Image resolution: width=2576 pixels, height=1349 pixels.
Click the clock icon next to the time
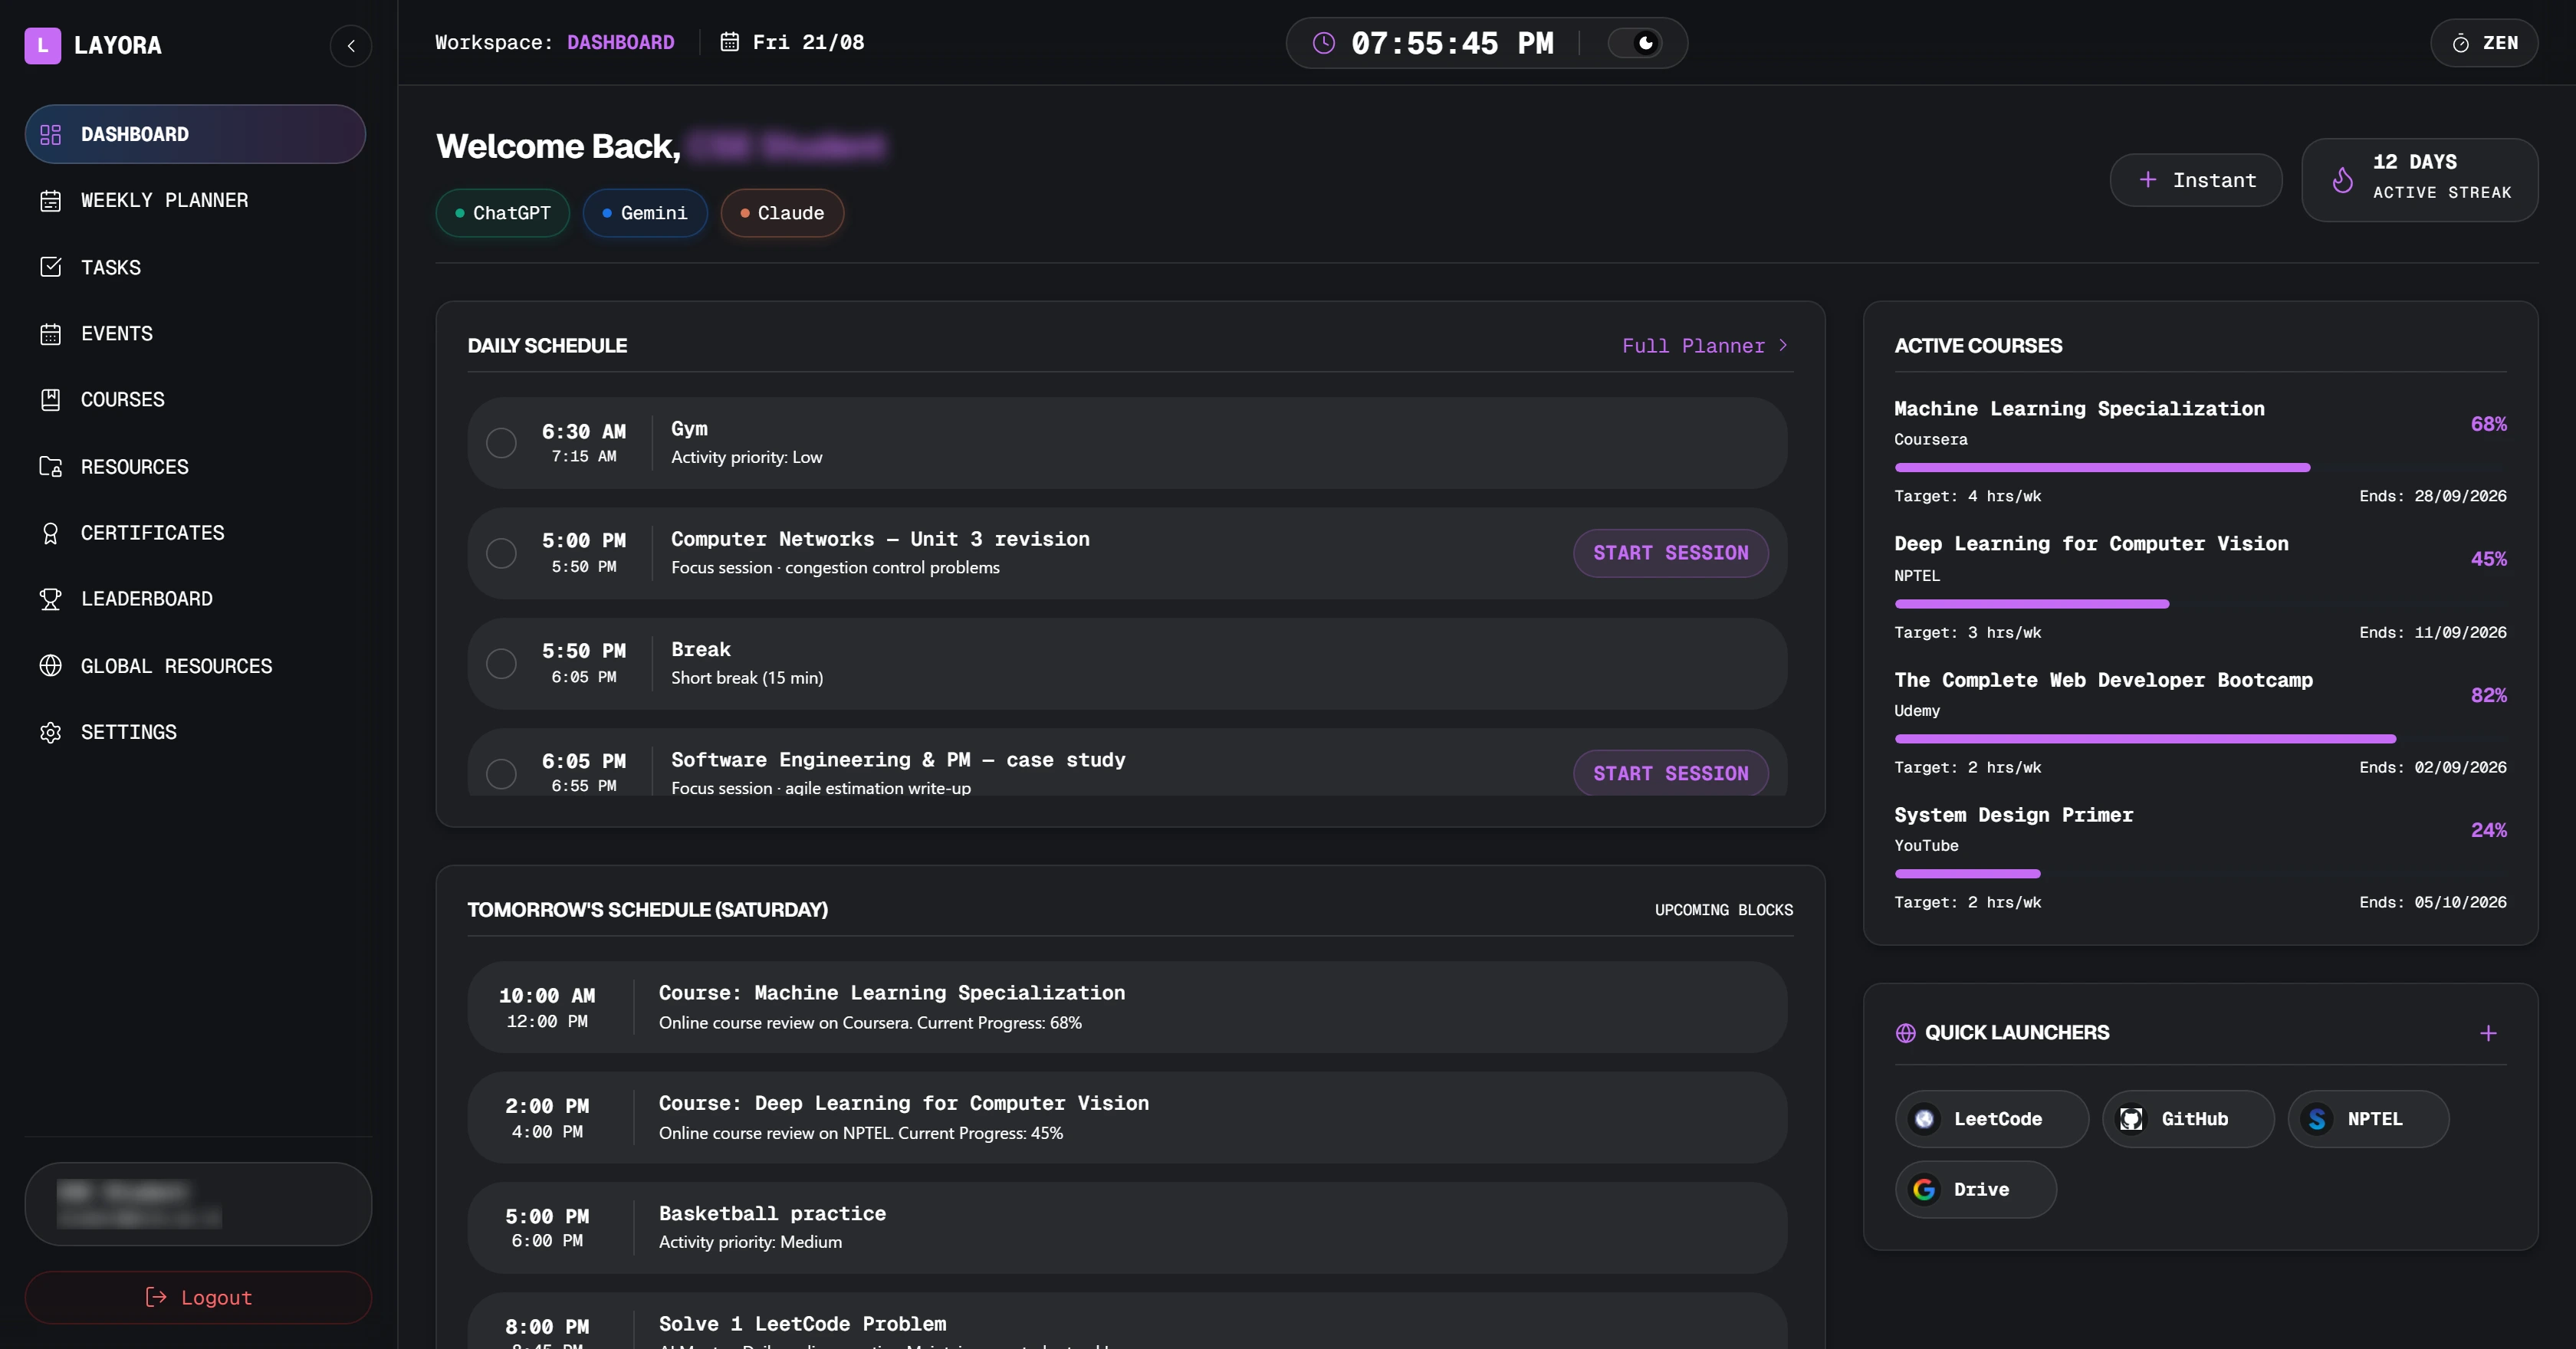(1323, 43)
